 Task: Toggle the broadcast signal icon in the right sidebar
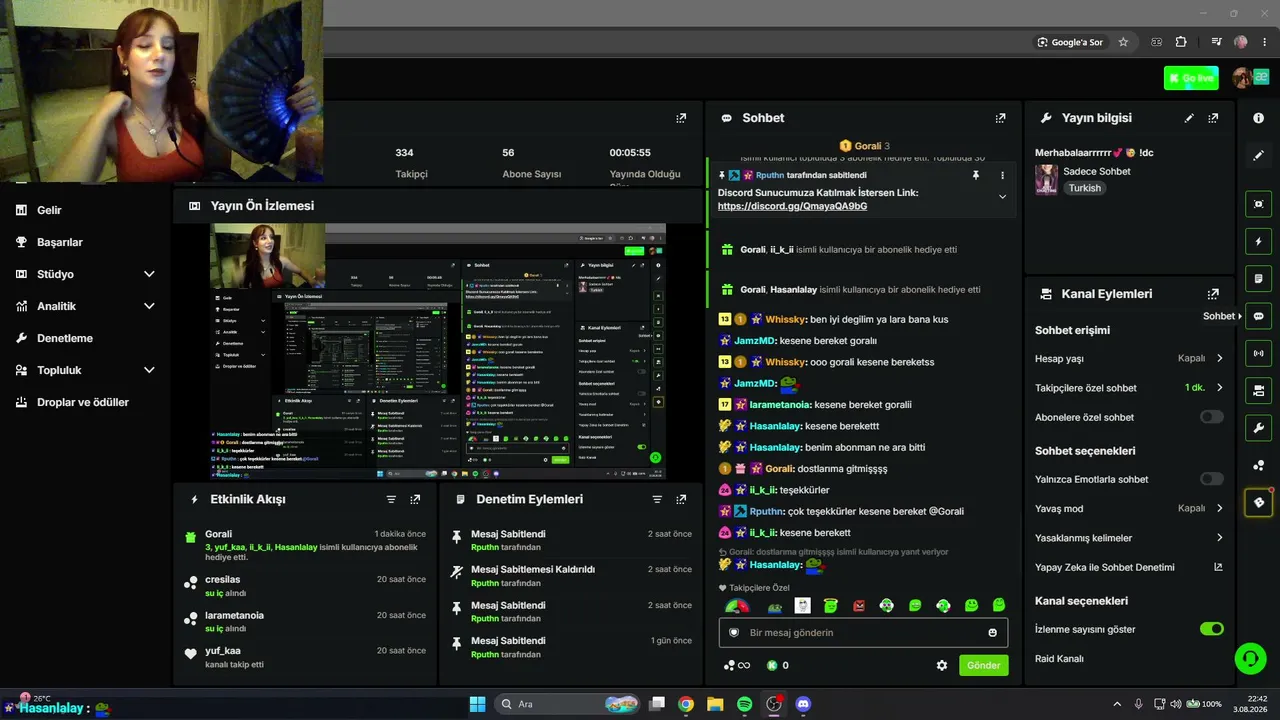[x=1258, y=353]
